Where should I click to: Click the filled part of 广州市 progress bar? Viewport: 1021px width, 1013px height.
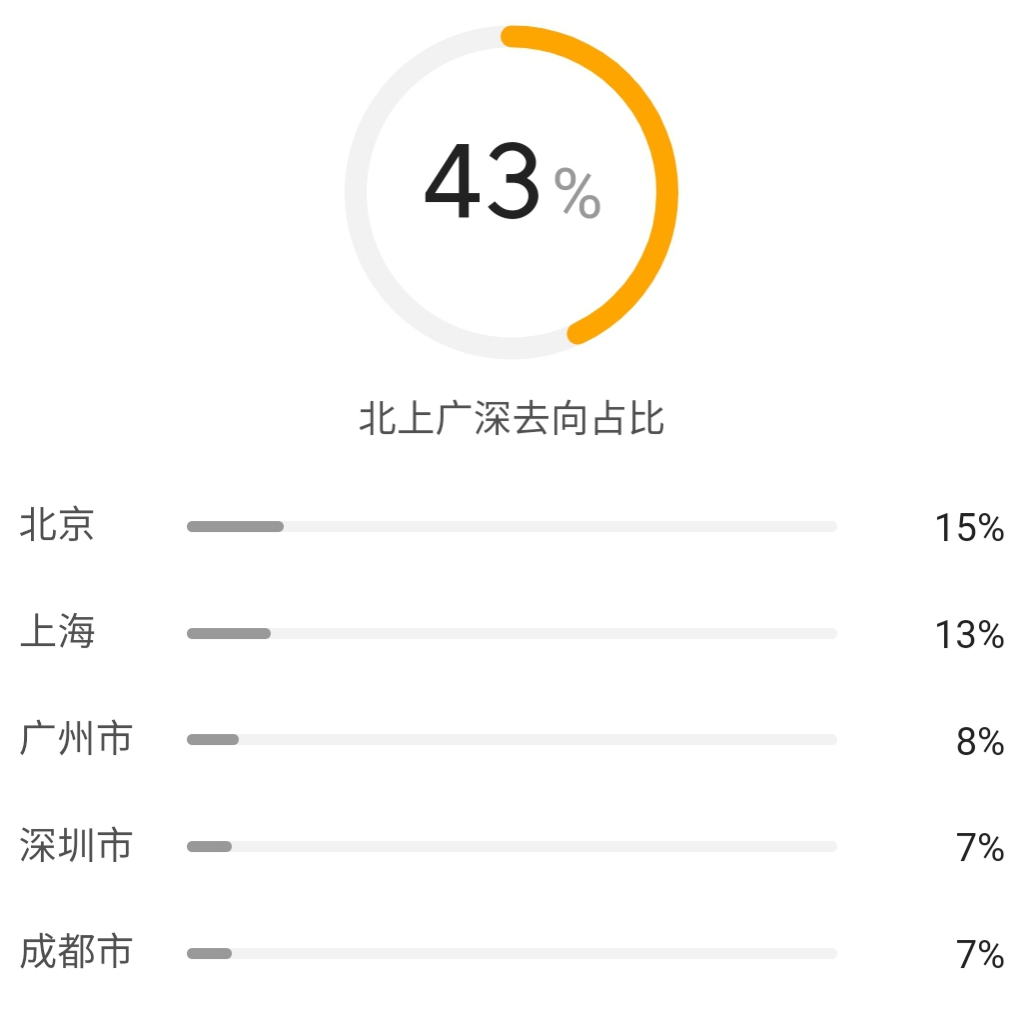(213, 740)
